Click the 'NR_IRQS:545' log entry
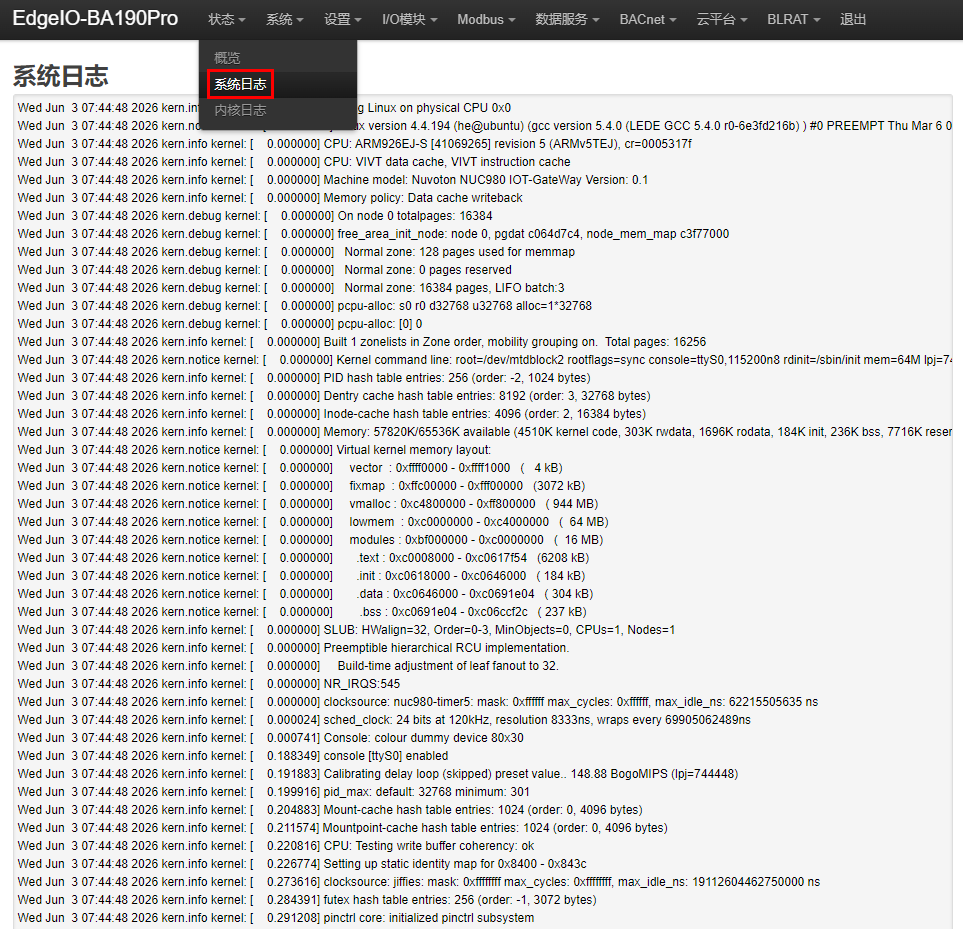This screenshot has width=963, height=929. (x=209, y=684)
